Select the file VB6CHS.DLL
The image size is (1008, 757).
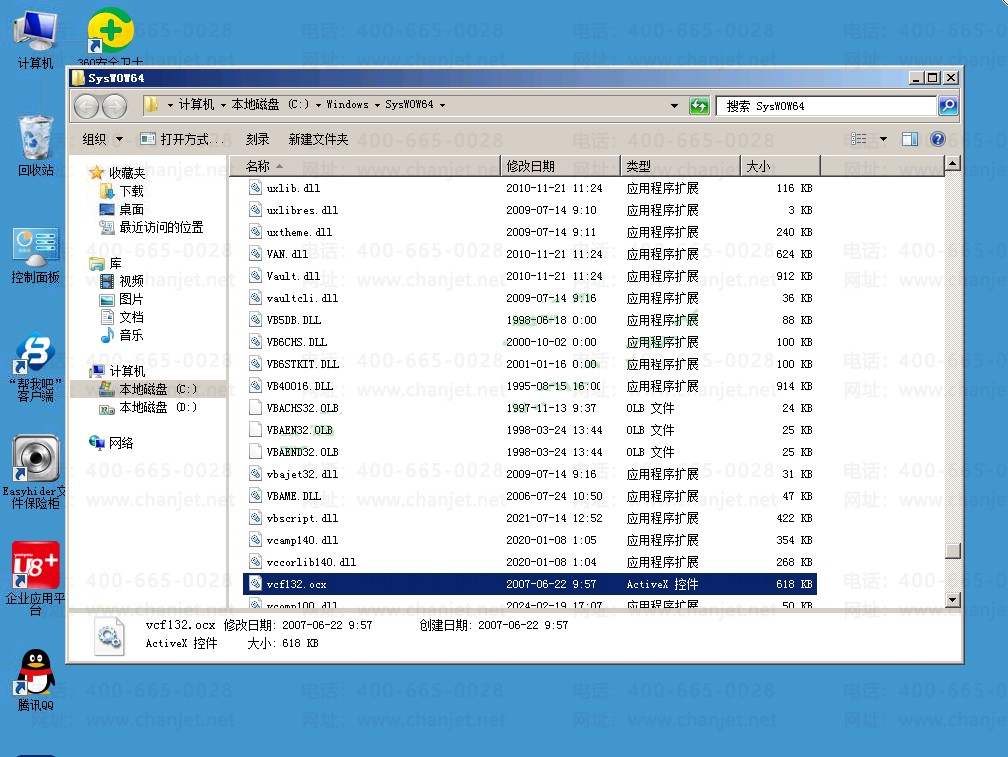tap(530, 342)
